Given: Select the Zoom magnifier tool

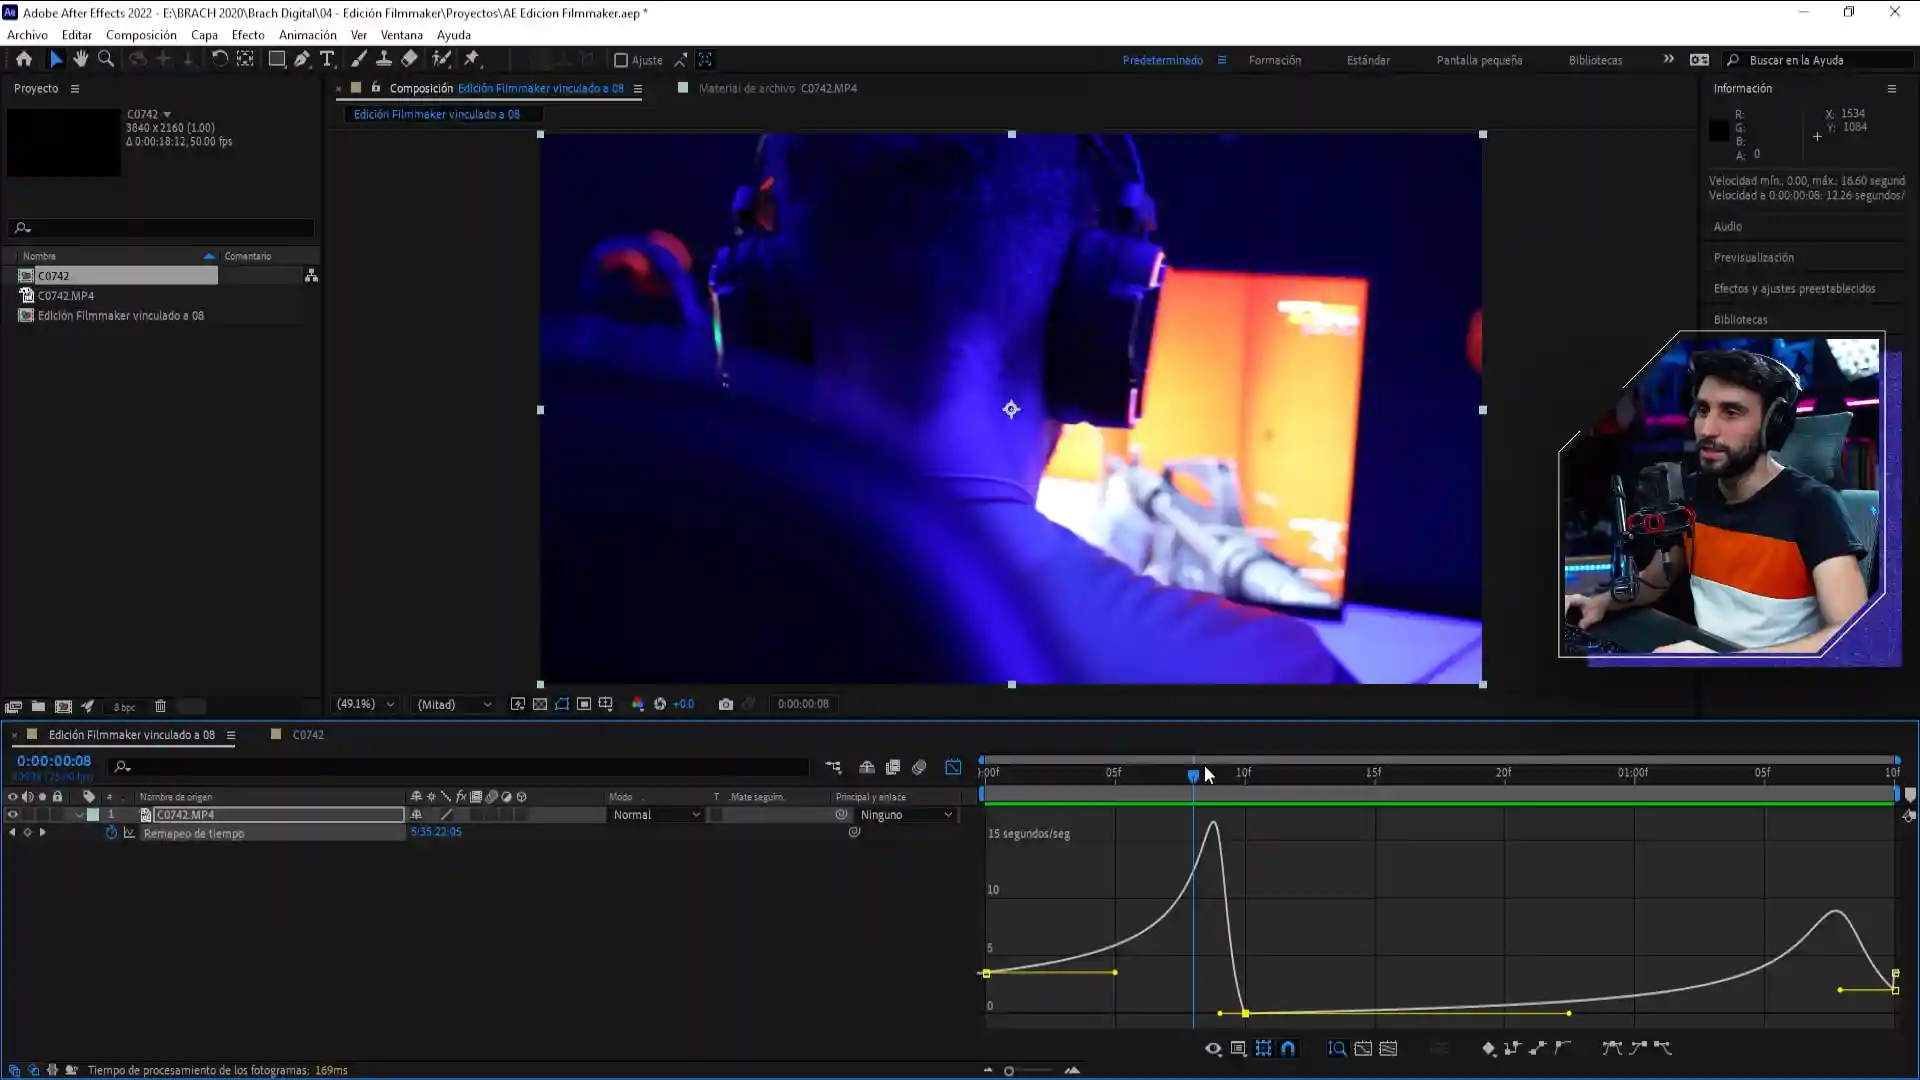Looking at the screenshot, I should (106, 59).
